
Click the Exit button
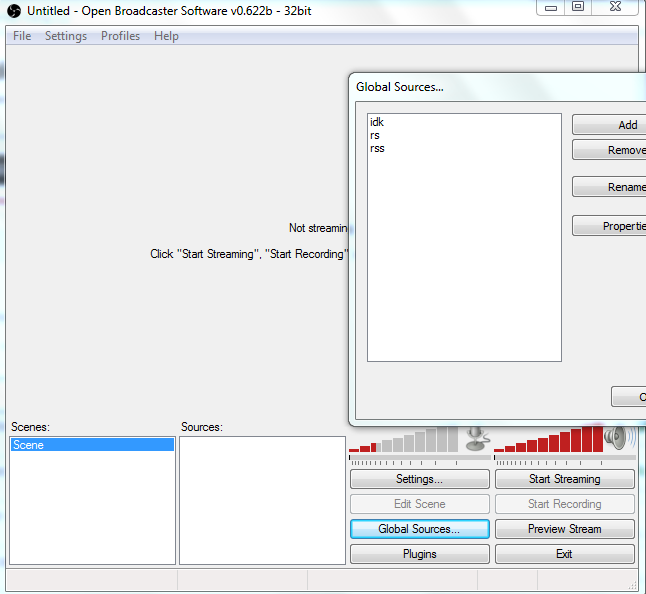click(564, 554)
